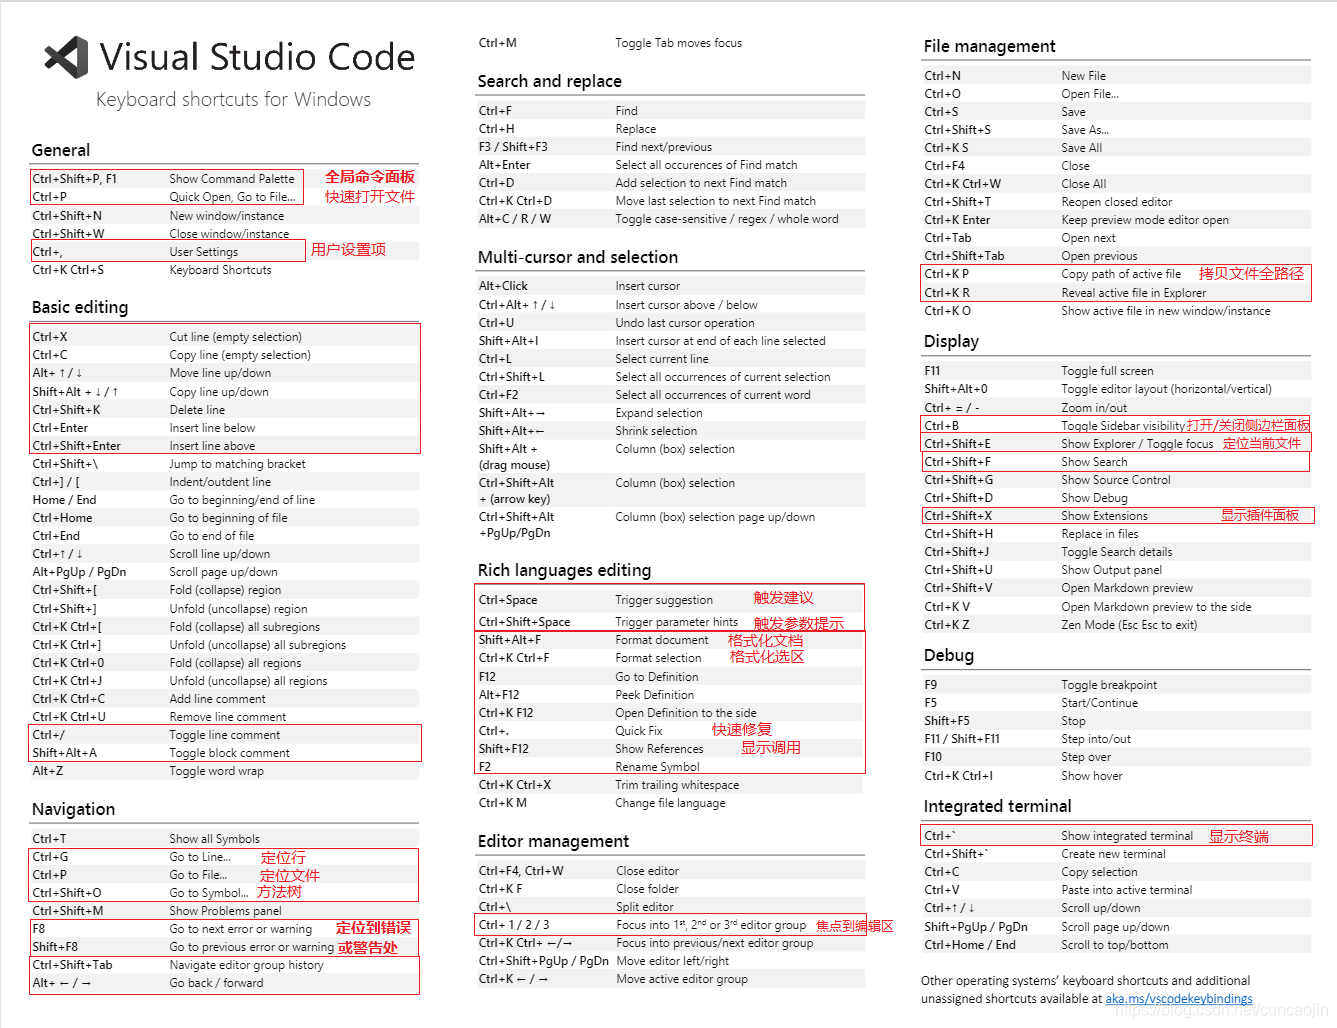Click the 'Trigger suggestion' row
Image resolution: width=1337 pixels, height=1028 pixels.
coord(671,600)
